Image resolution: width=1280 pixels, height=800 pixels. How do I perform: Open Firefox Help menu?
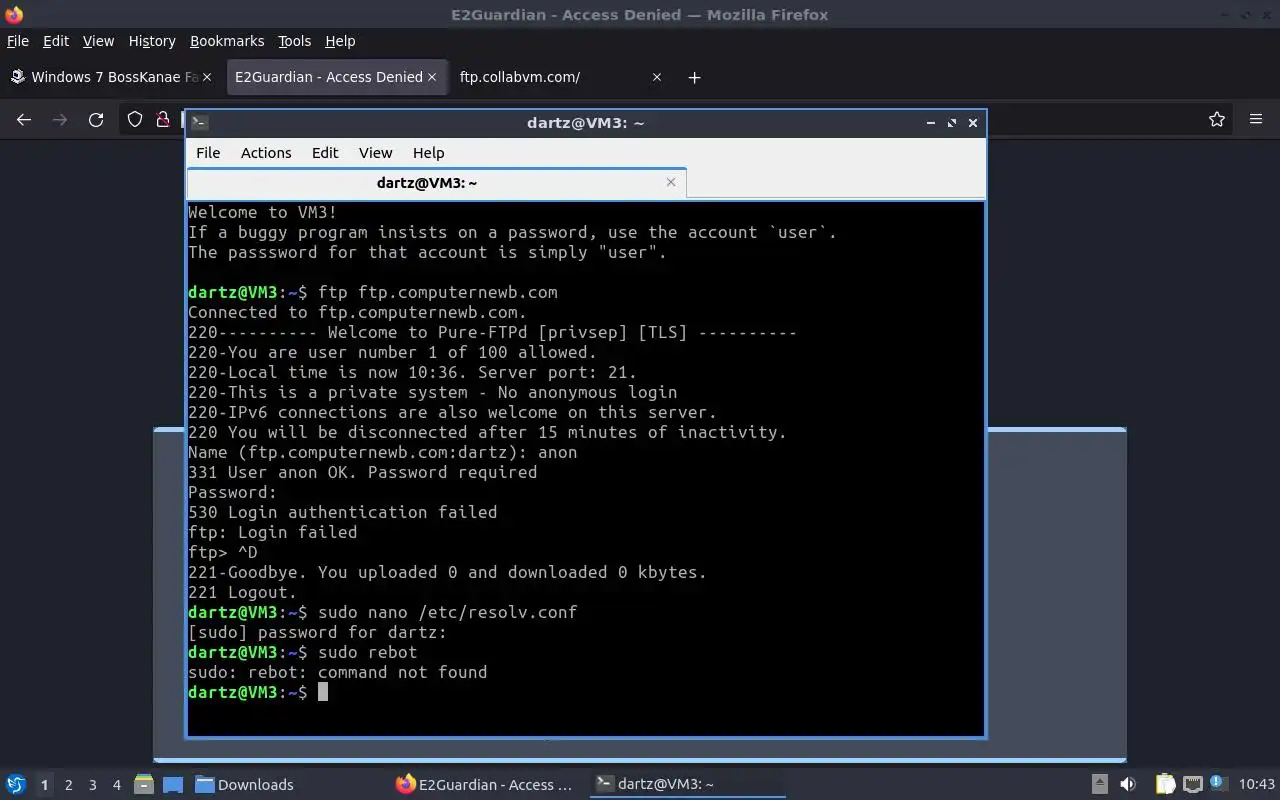click(x=340, y=41)
